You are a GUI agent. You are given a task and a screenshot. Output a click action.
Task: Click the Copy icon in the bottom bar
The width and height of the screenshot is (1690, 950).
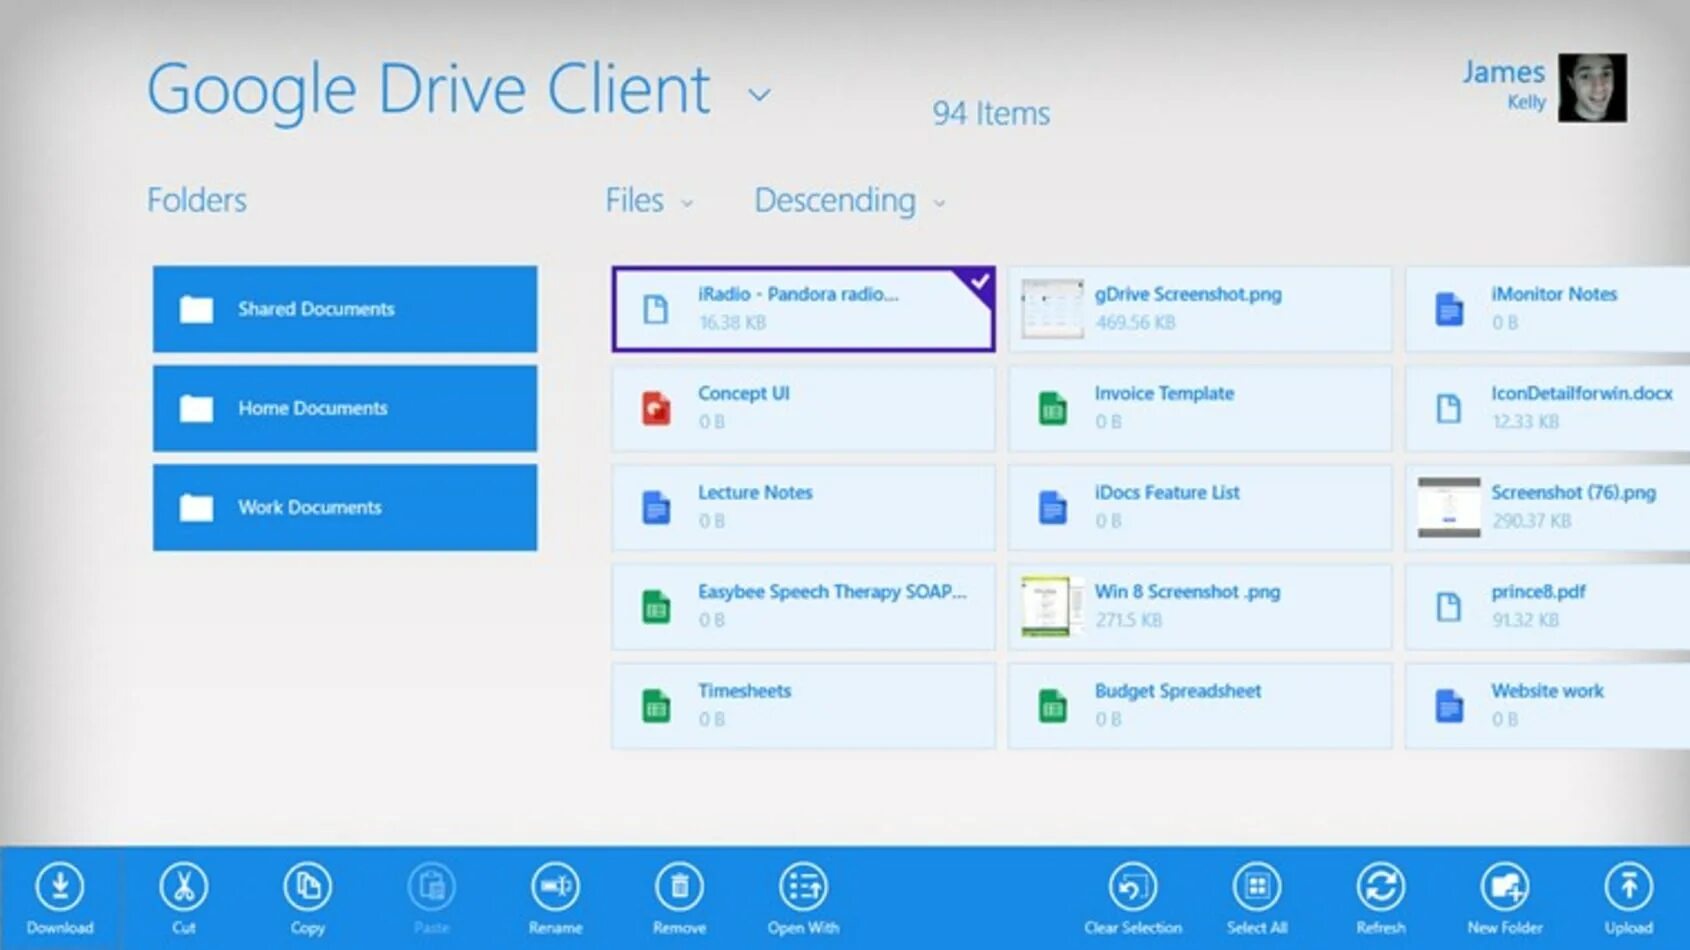tap(308, 886)
